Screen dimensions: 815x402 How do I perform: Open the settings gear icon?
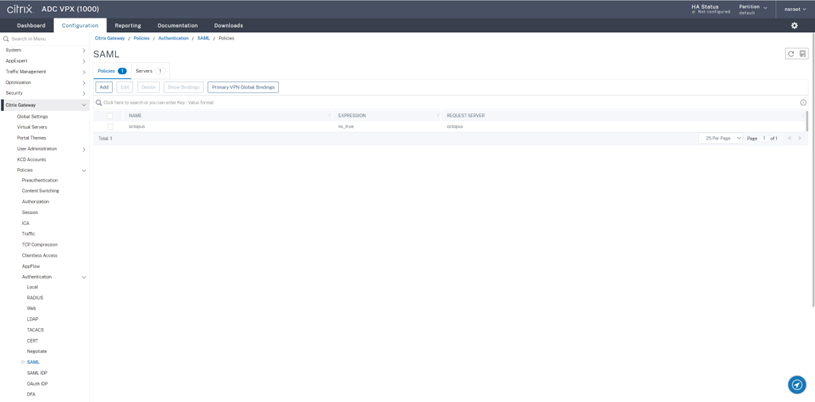[794, 25]
